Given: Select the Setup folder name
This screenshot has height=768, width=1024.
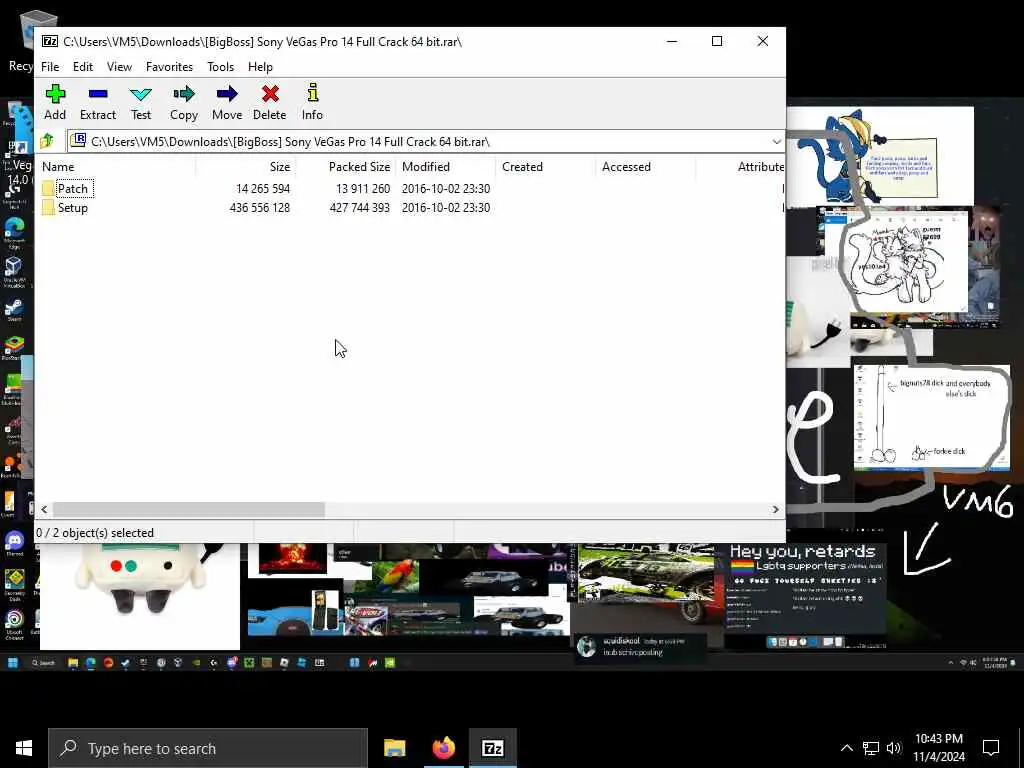Looking at the screenshot, I should tap(72, 208).
